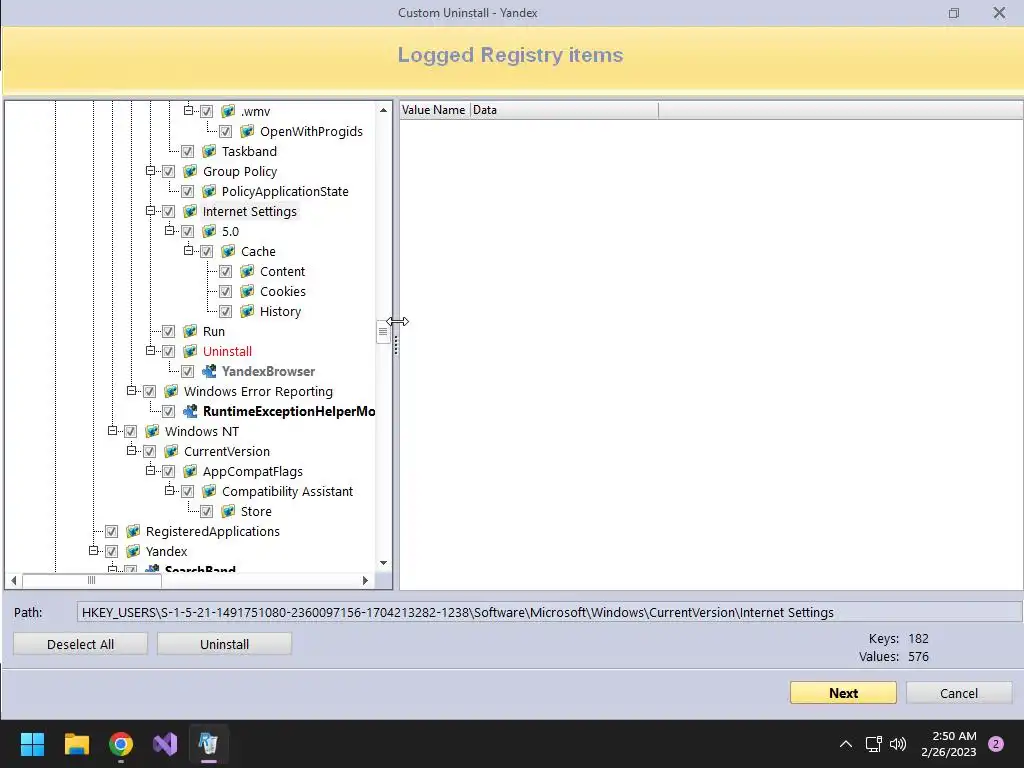The image size is (1024, 768).
Task: Uncheck the YandexBrowser checkbox
Action: point(187,372)
